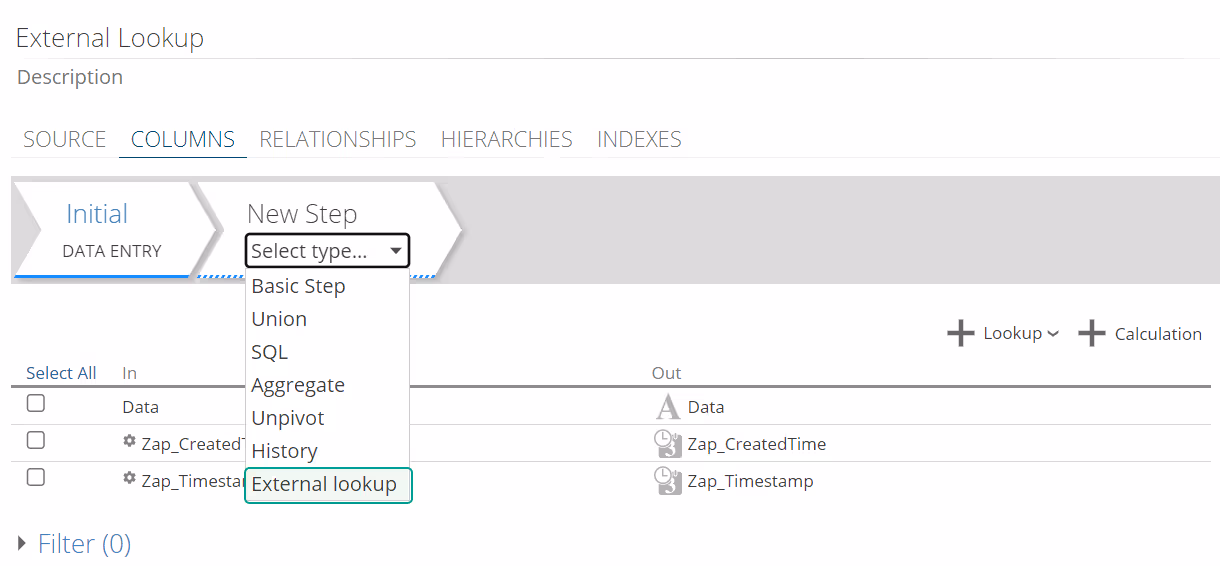Click the plus icon beside Calculation
The image size is (1220, 566).
coord(1092,333)
